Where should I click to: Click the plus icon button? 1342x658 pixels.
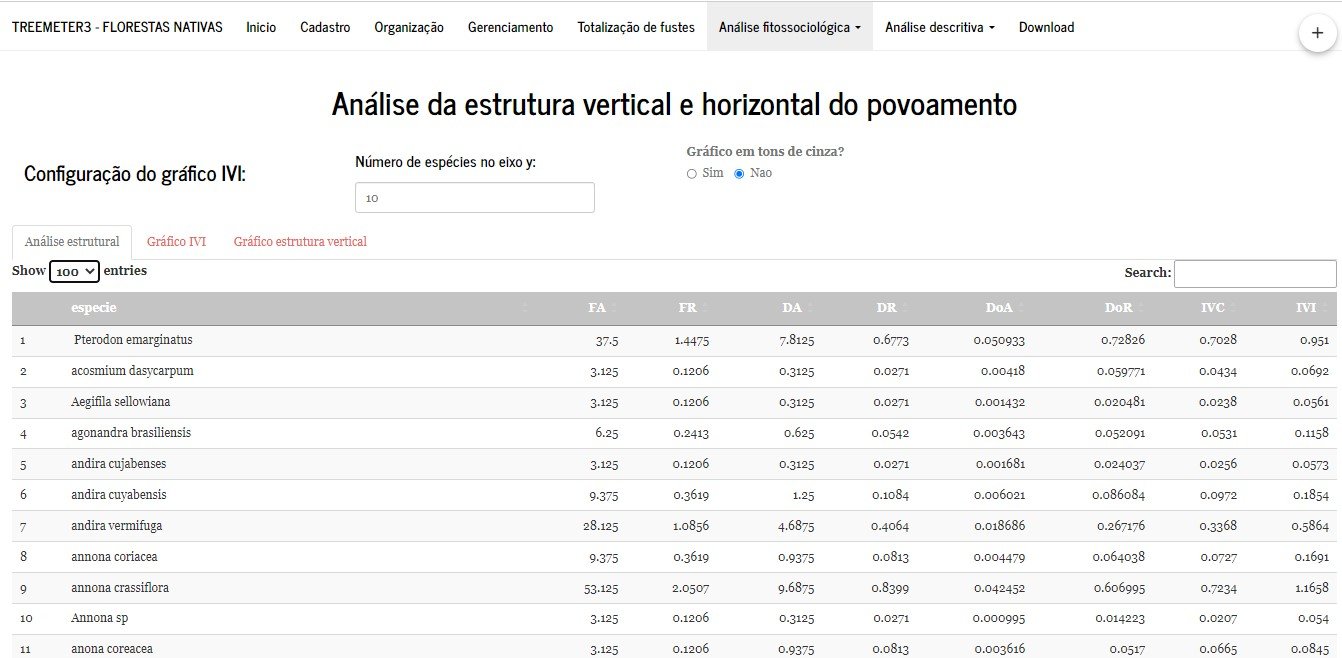tap(1316, 33)
